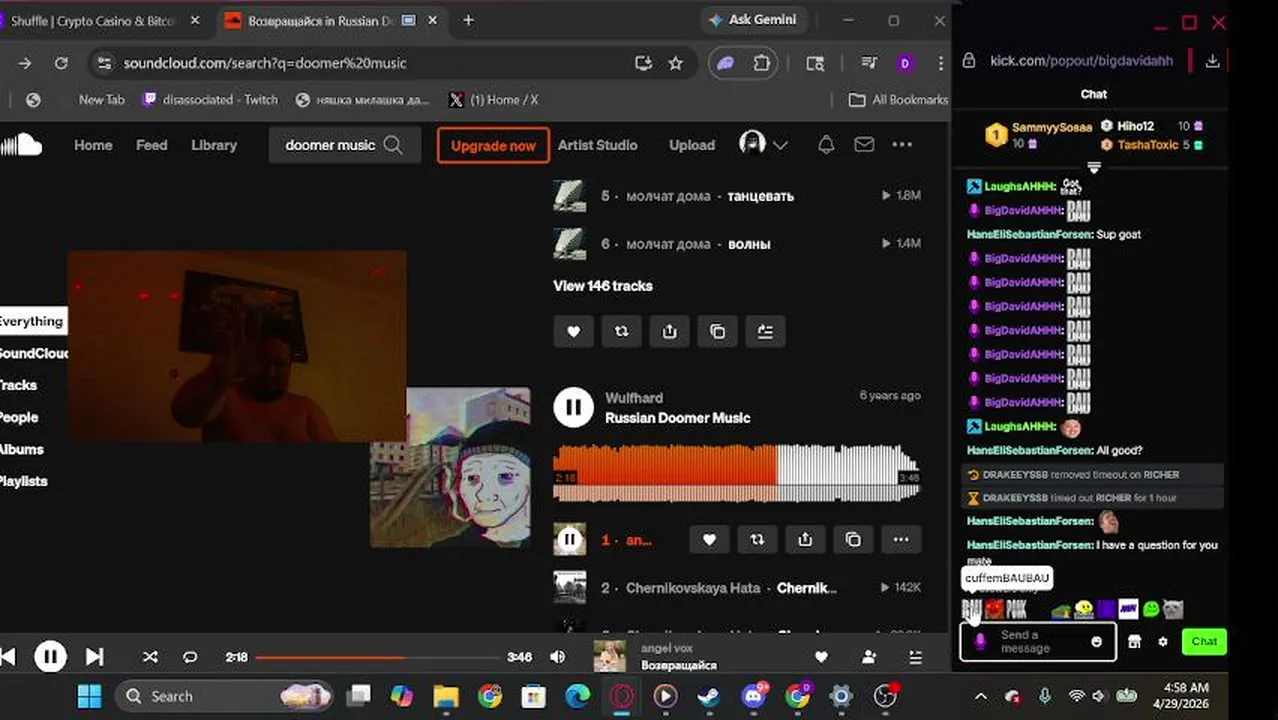Click the Chrome address bar URL
The image size is (1278, 720).
pyautogui.click(x=264, y=63)
